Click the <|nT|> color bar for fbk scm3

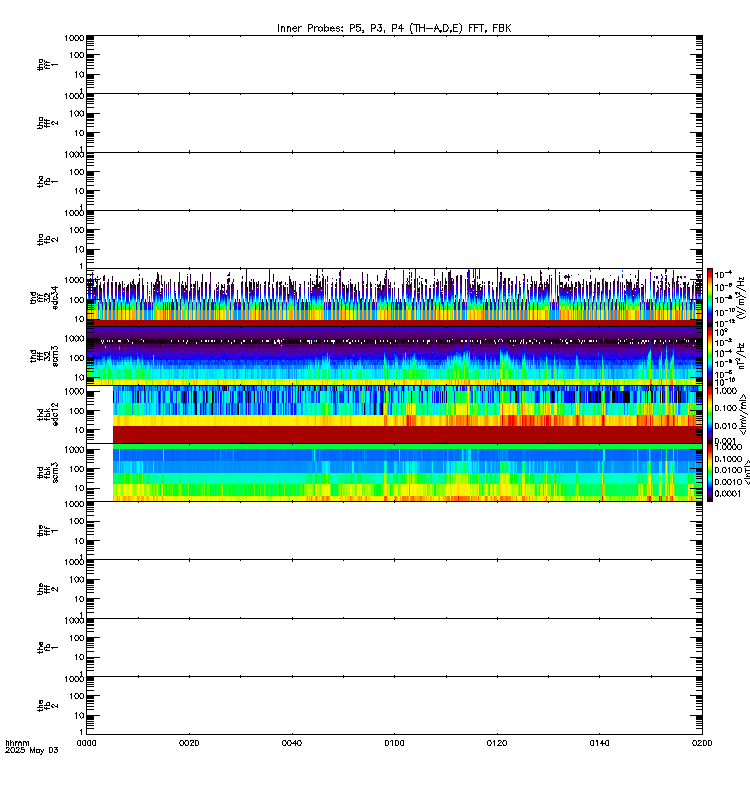(x=710, y=472)
